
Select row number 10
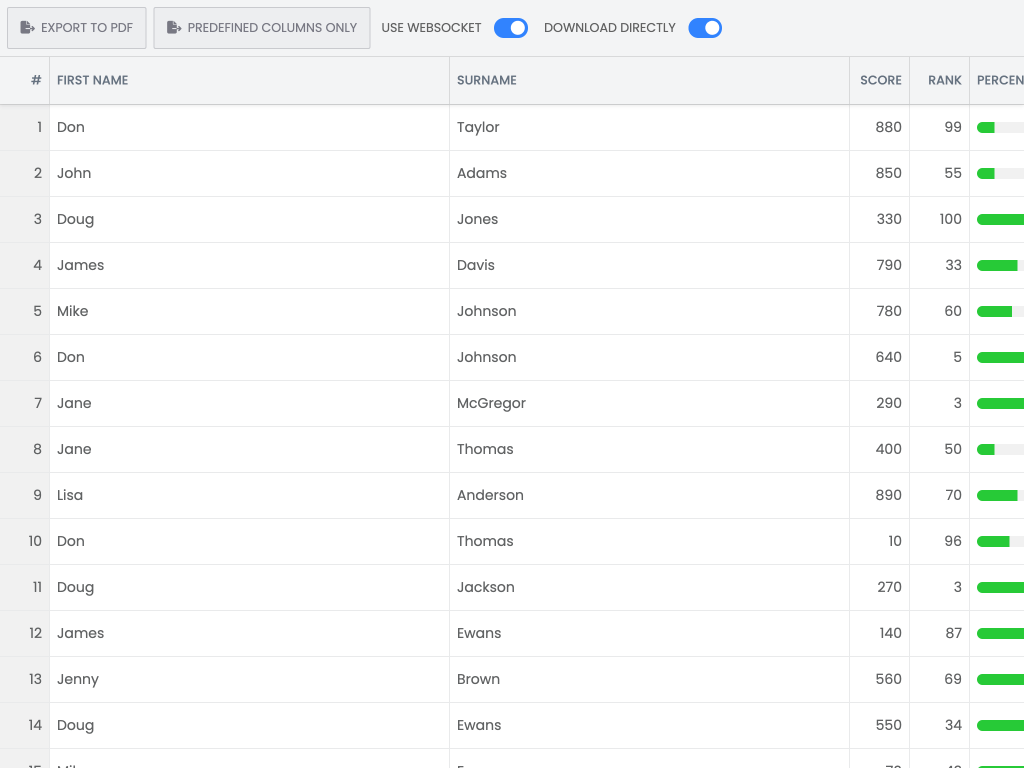pyautogui.click(x=25, y=541)
